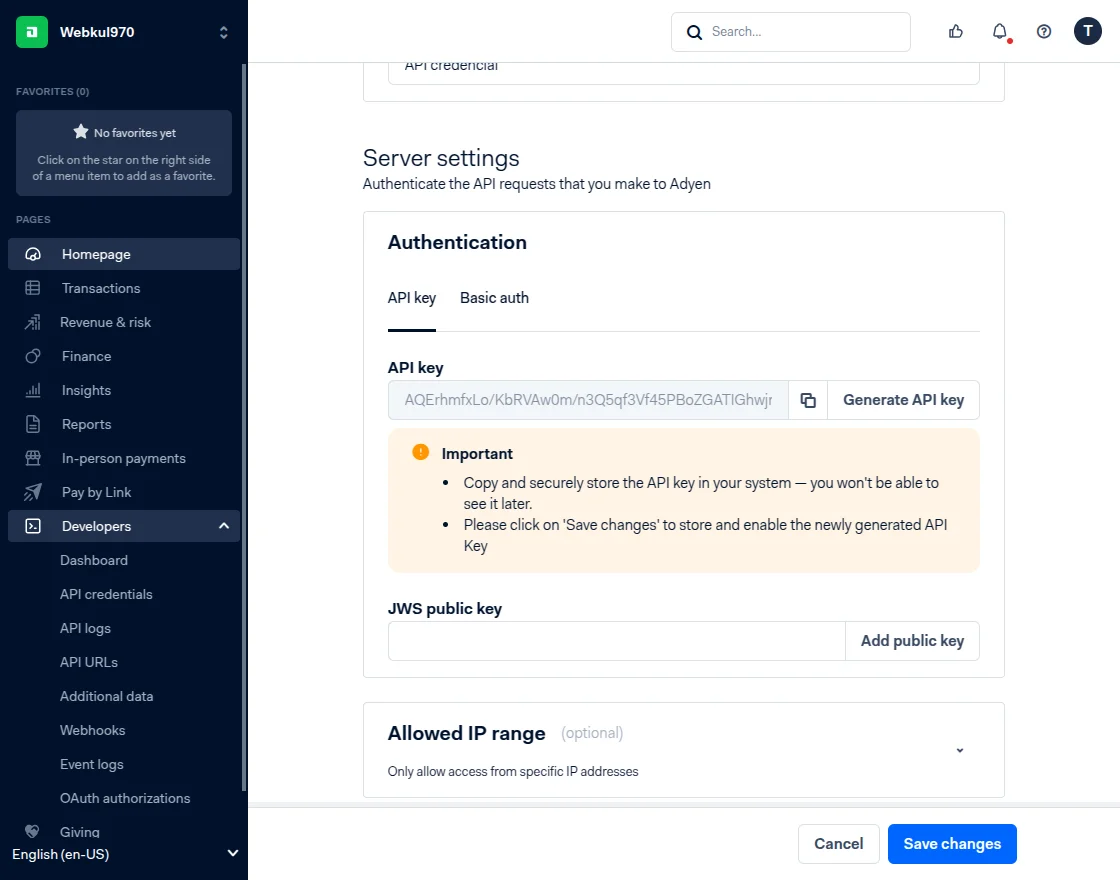Open OAuth authorizations subpage

[x=125, y=799]
